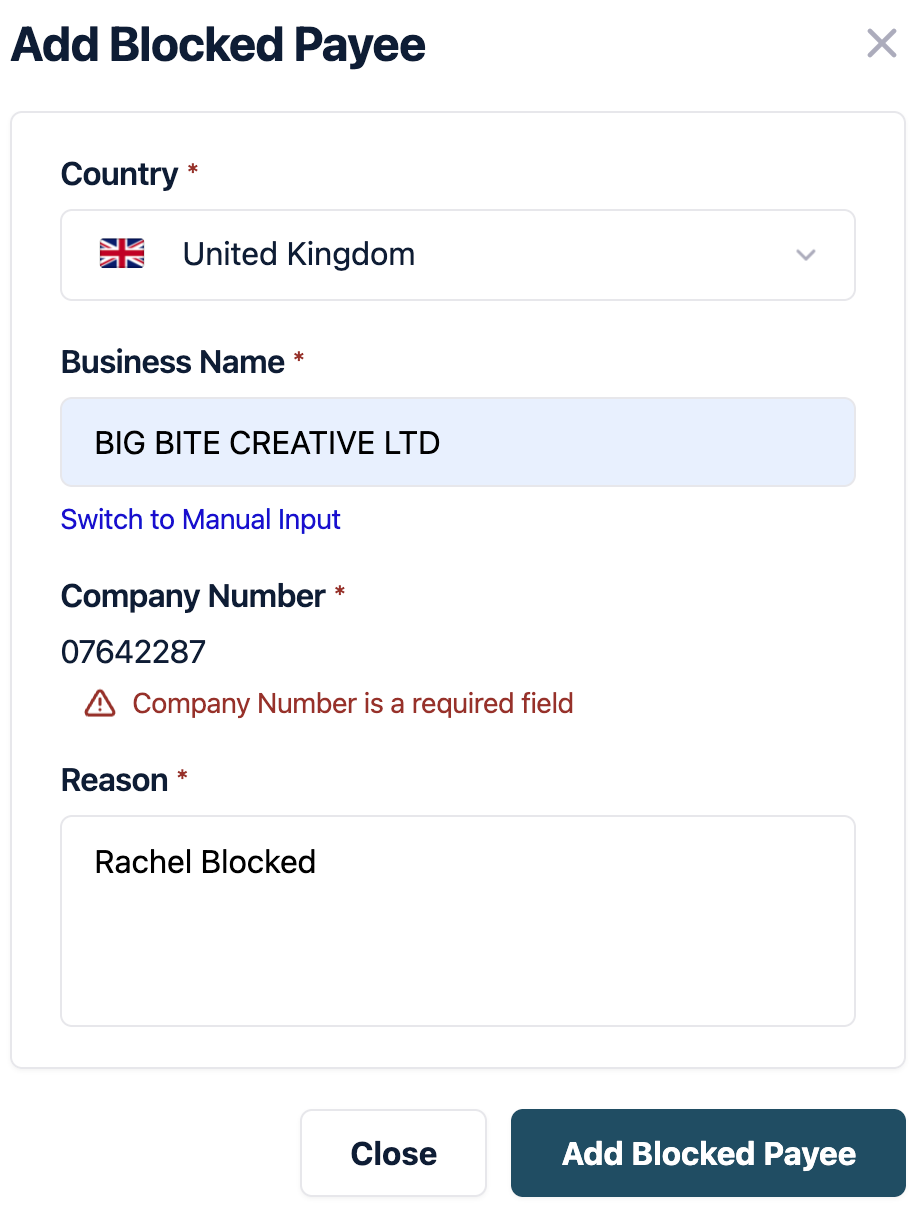The image size is (924, 1210).
Task: Click the Company Number field label
Action: click(193, 596)
